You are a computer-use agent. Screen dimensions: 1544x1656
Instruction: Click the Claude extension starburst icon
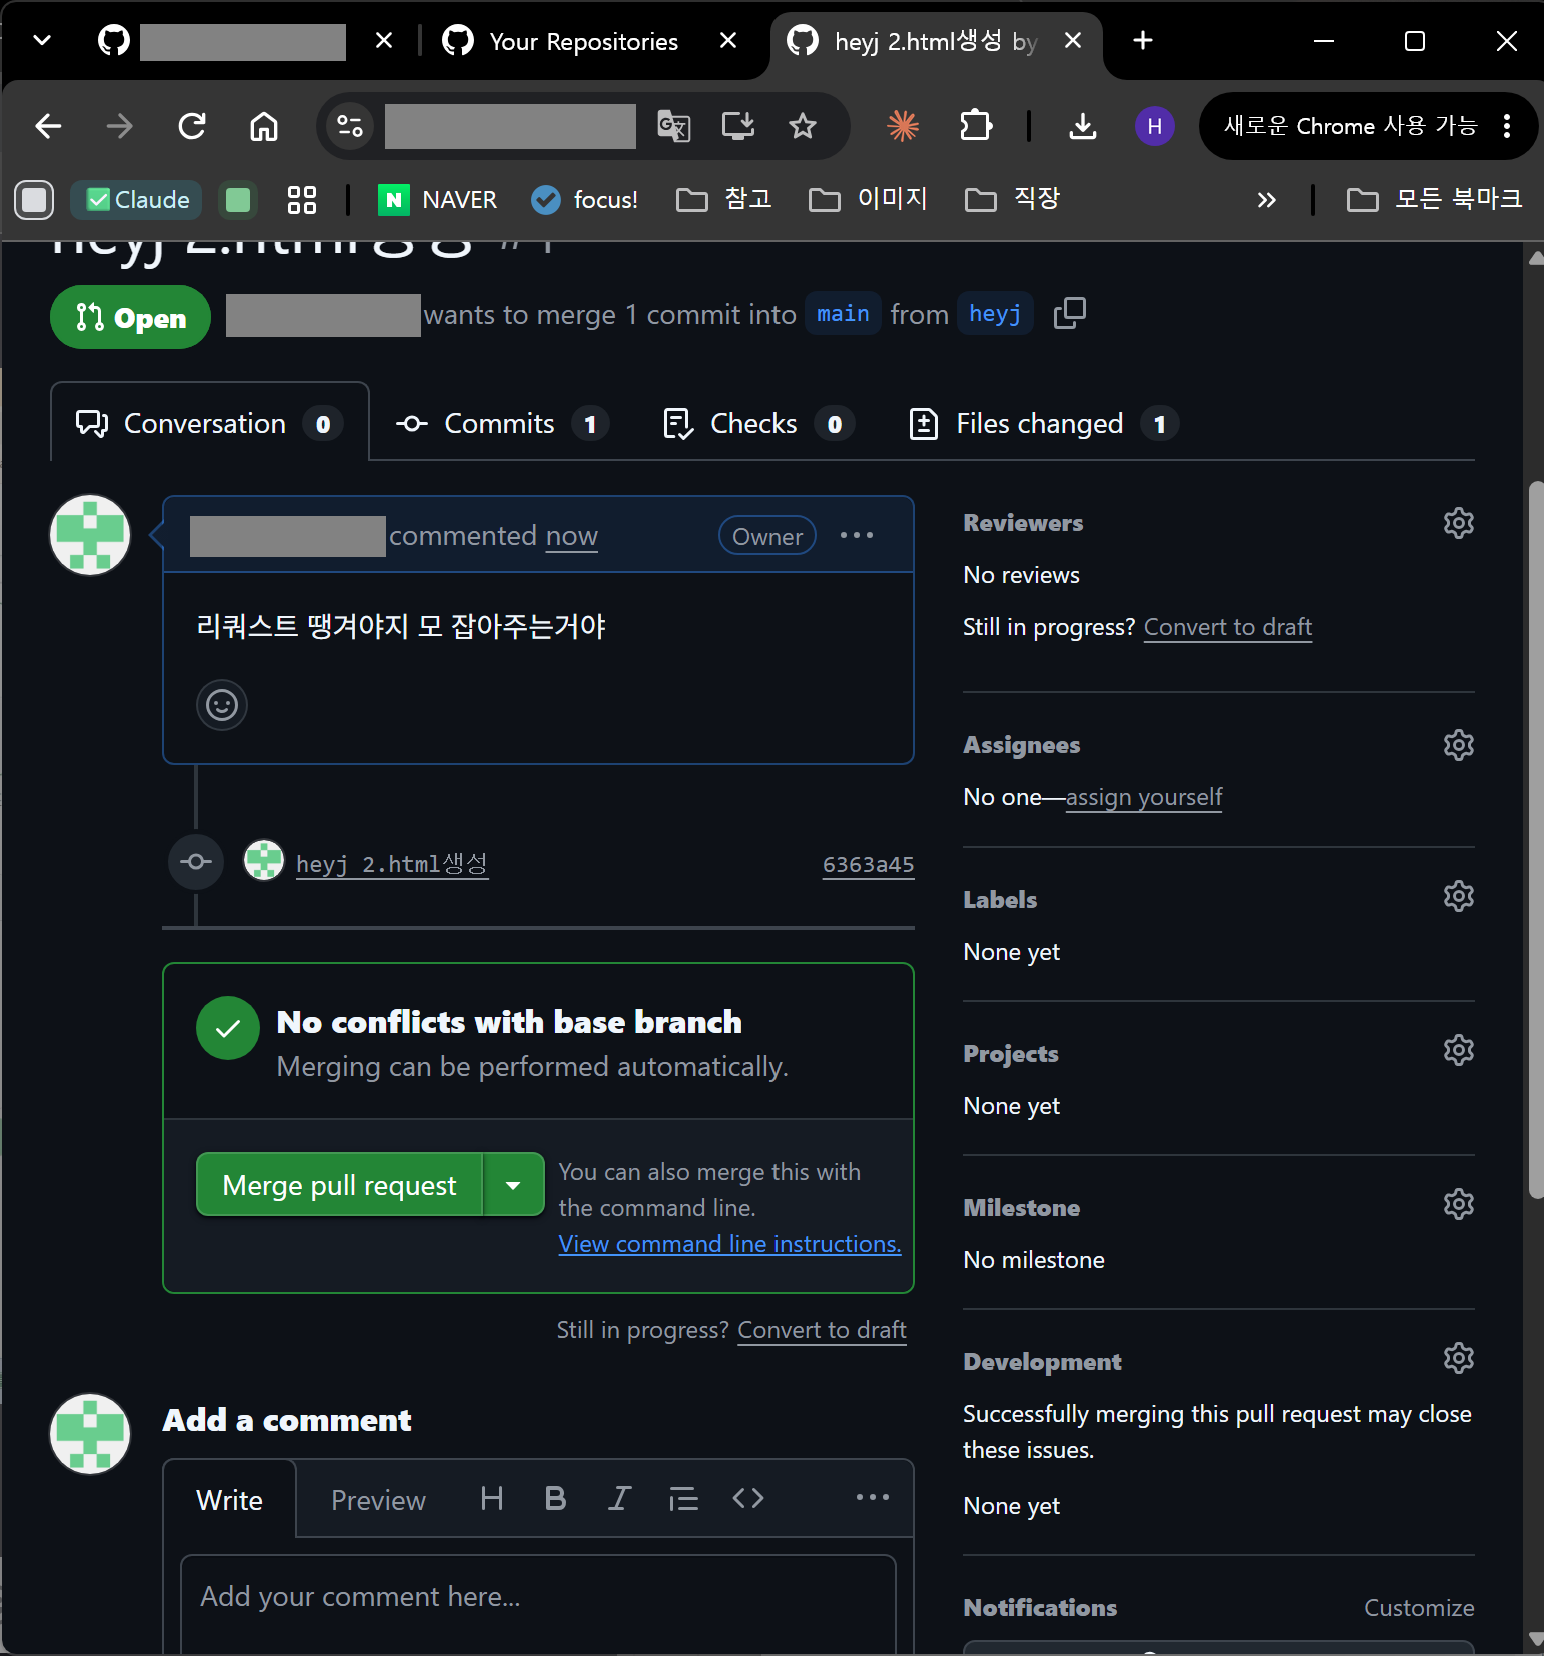[903, 126]
